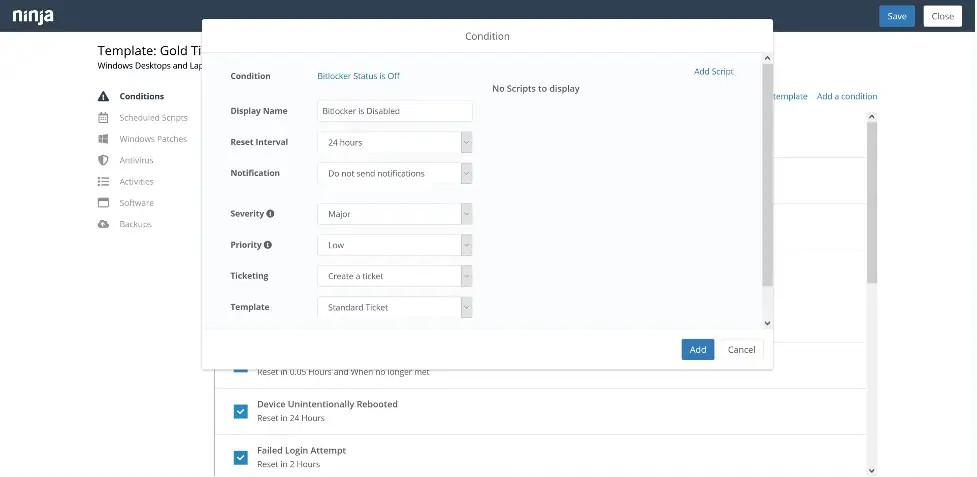This screenshot has width=977, height=477.
Task: Open Conditions section warning icon
Action: (x=103, y=97)
